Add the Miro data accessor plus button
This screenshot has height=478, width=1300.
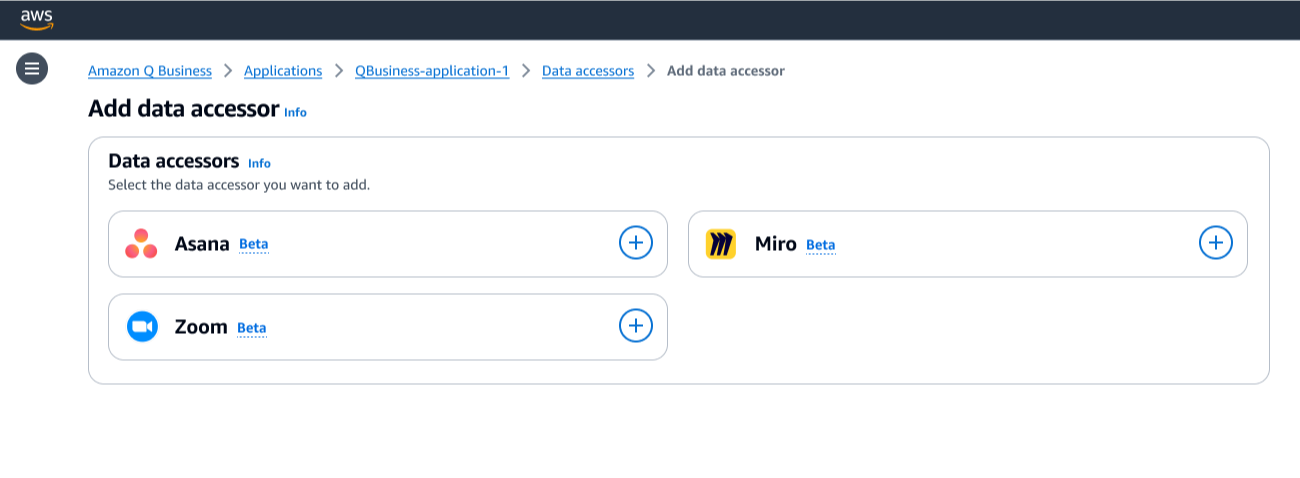[x=1215, y=242]
